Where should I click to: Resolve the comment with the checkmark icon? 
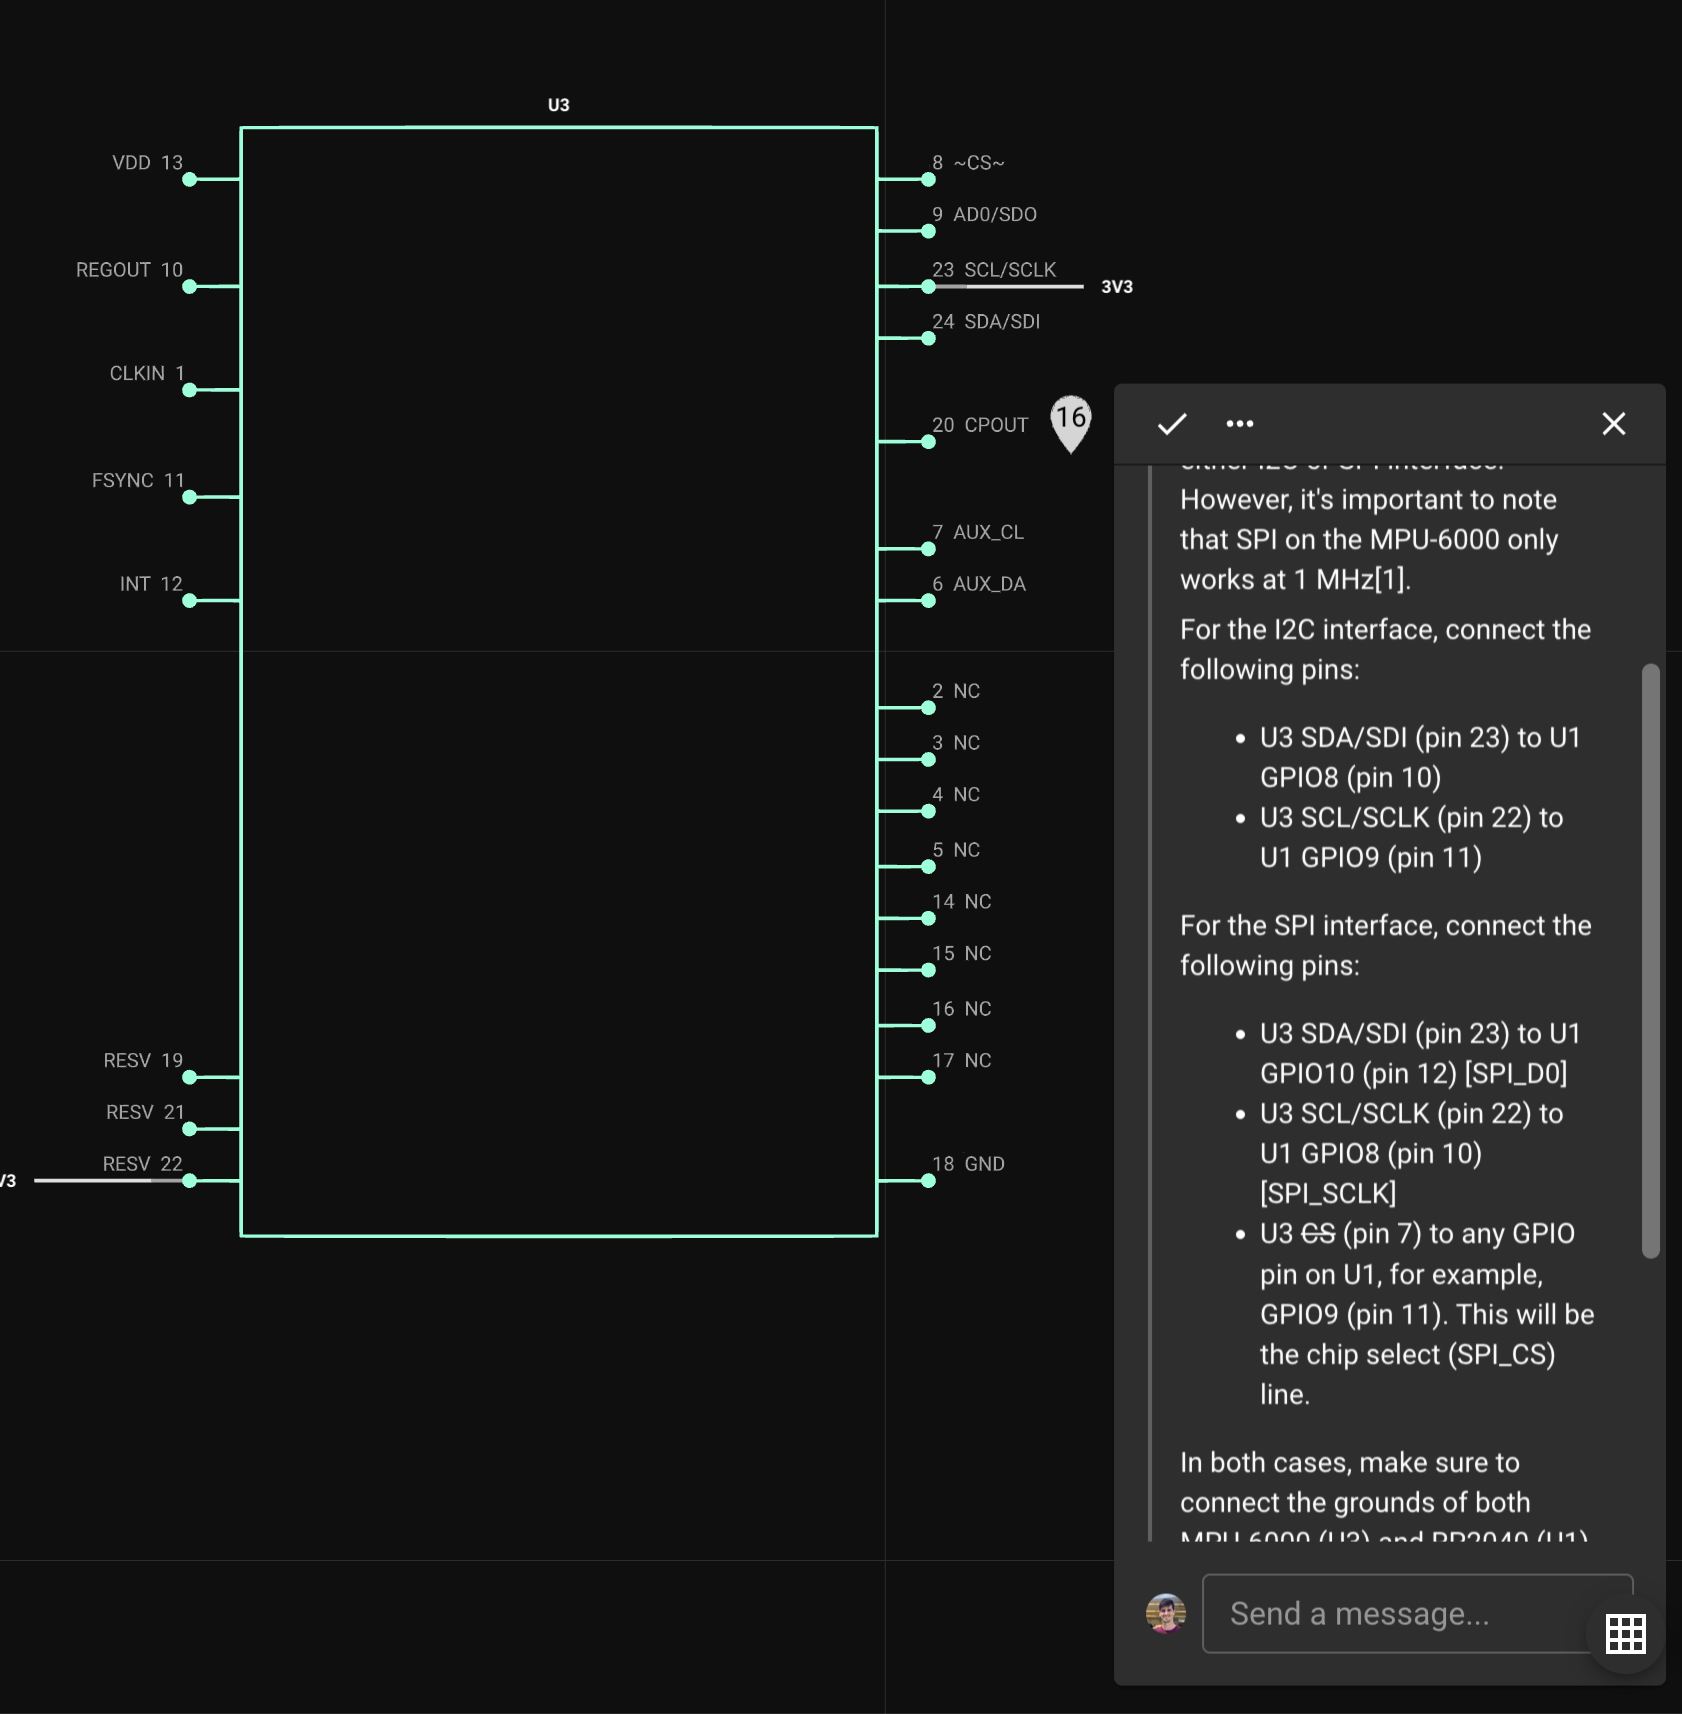(1172, 424)
